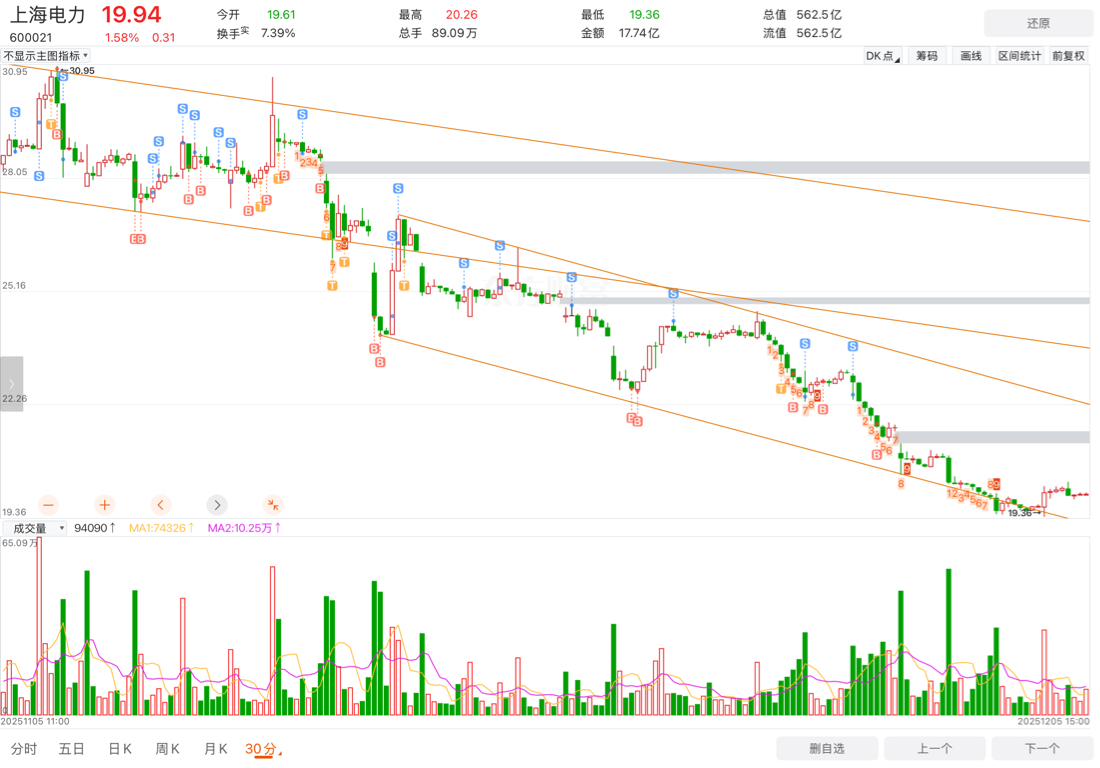Click the 94090 volume value
Image resolution: width=1100 pixels, height=768 pixels.
click(x=95, y=528)
